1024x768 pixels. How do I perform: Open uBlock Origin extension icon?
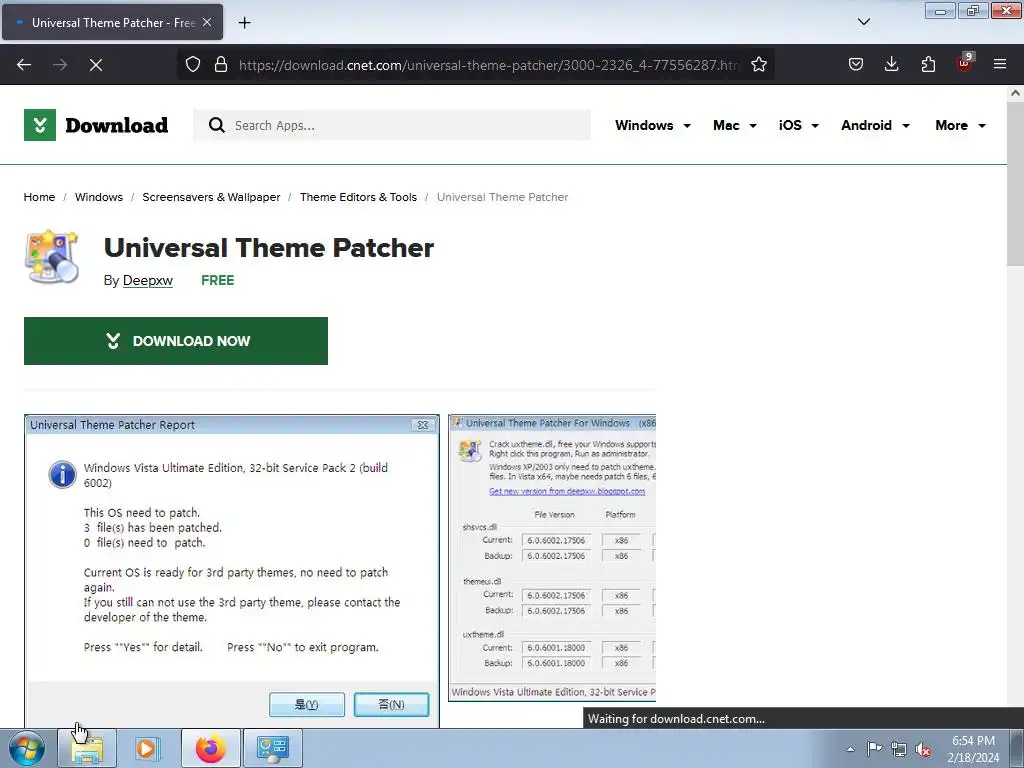pos(965,63)
